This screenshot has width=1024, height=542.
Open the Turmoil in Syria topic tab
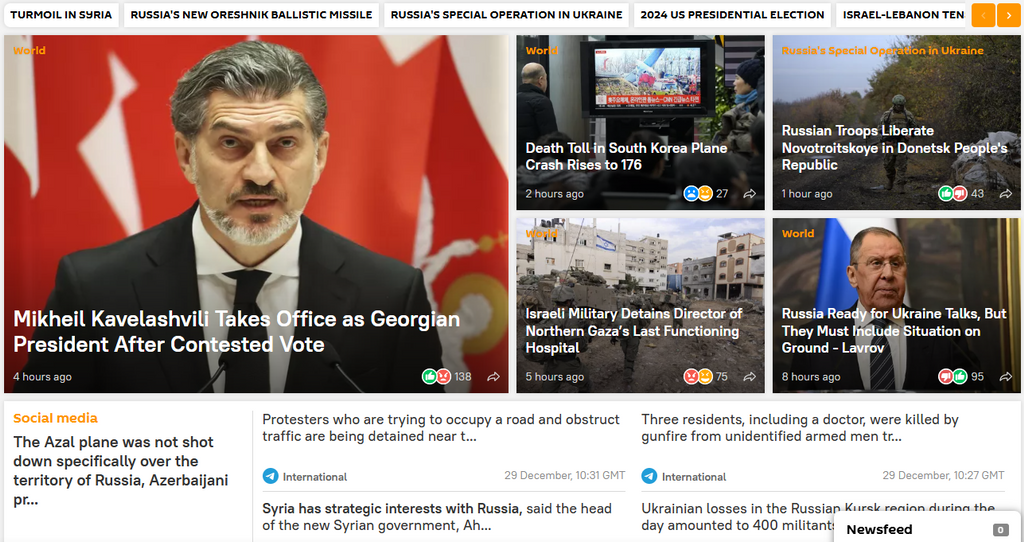click(x=61, y=15)
